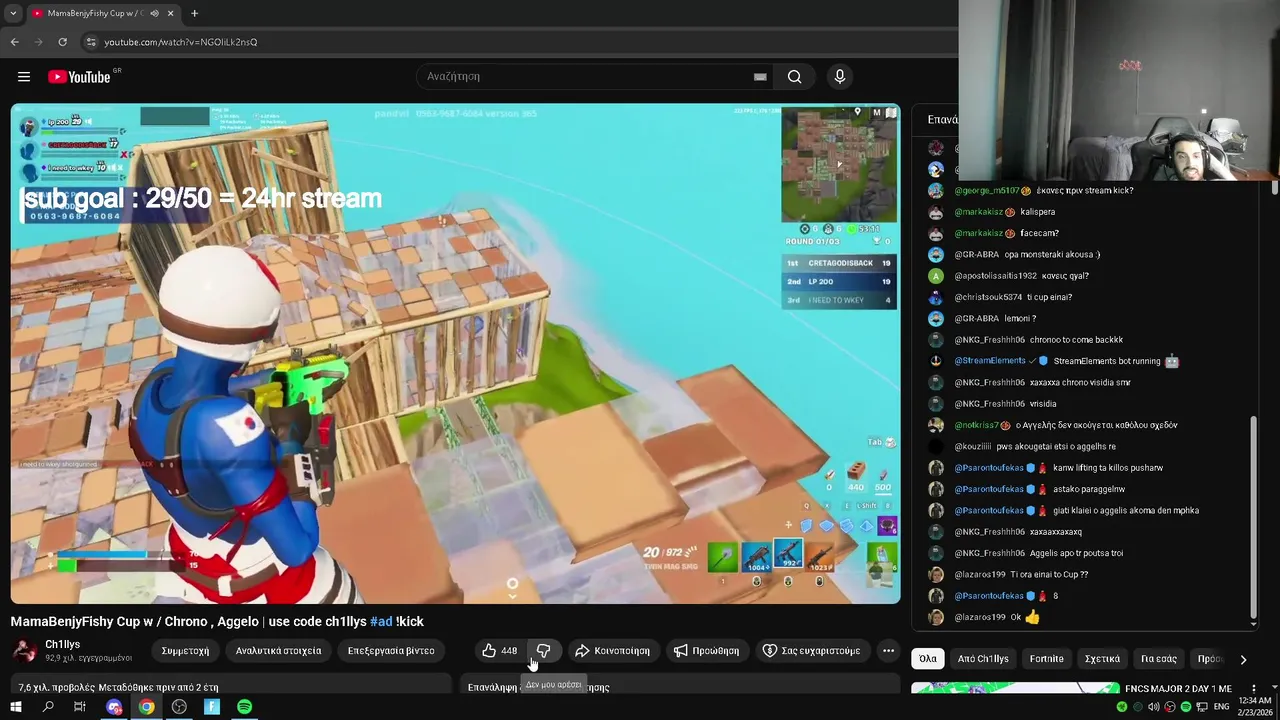Click the "Συμμετοχή" join button
Image resolution: width=1280 pixels, height=720 pixels.
(185, 651)
